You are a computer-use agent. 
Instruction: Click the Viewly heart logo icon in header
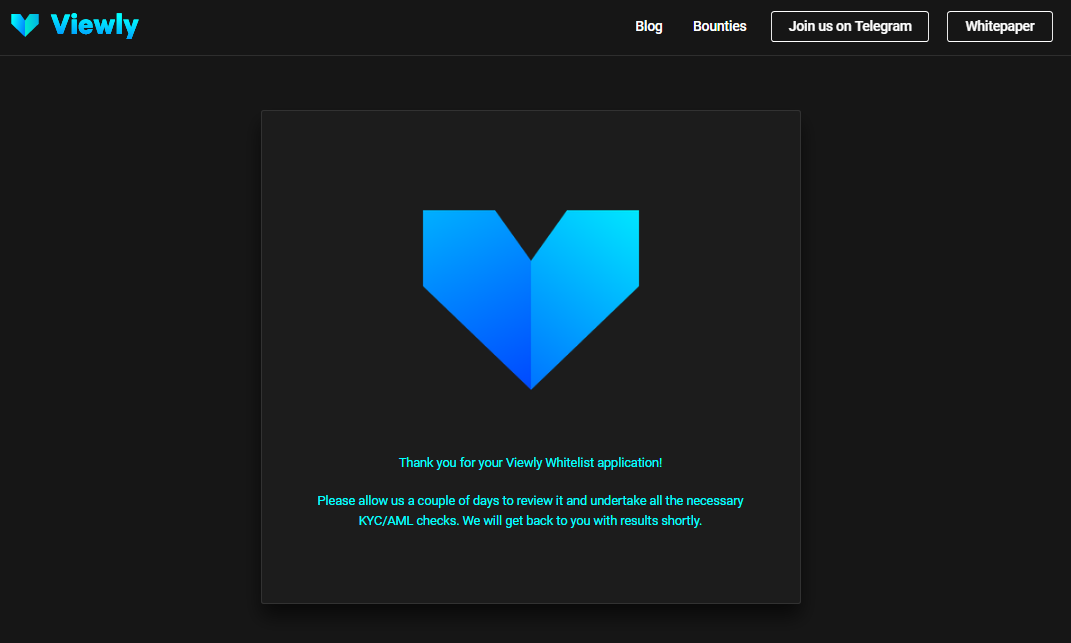pos(25,25)
